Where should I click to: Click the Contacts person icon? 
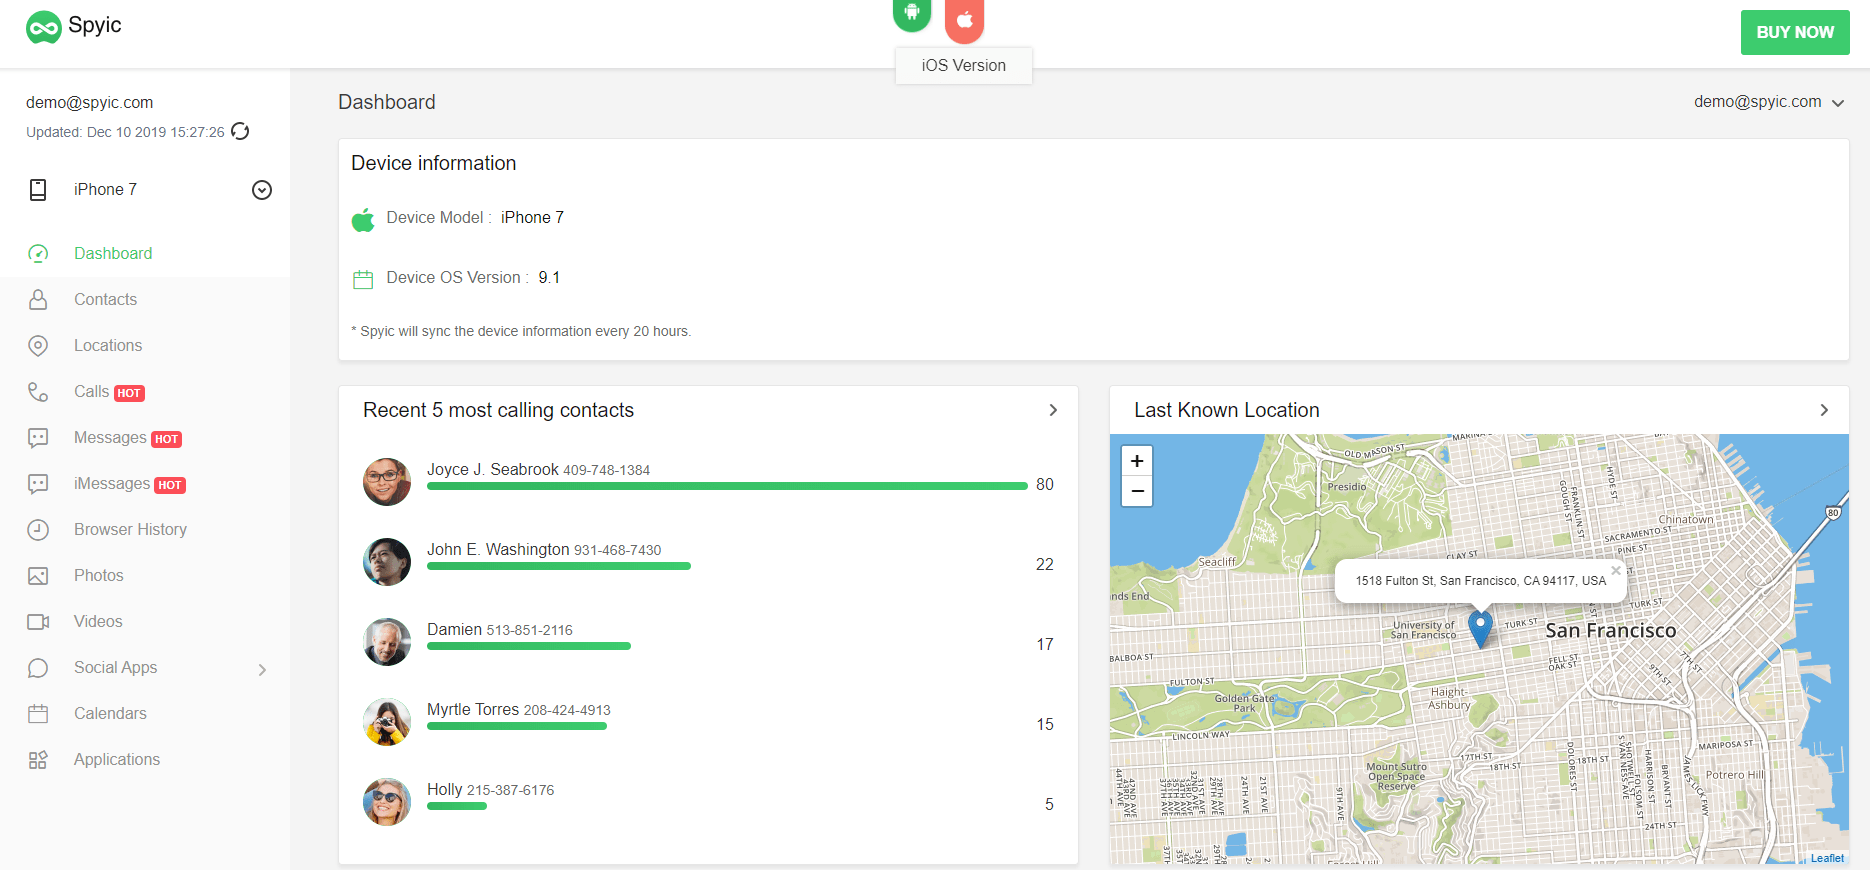click(38, 300)
